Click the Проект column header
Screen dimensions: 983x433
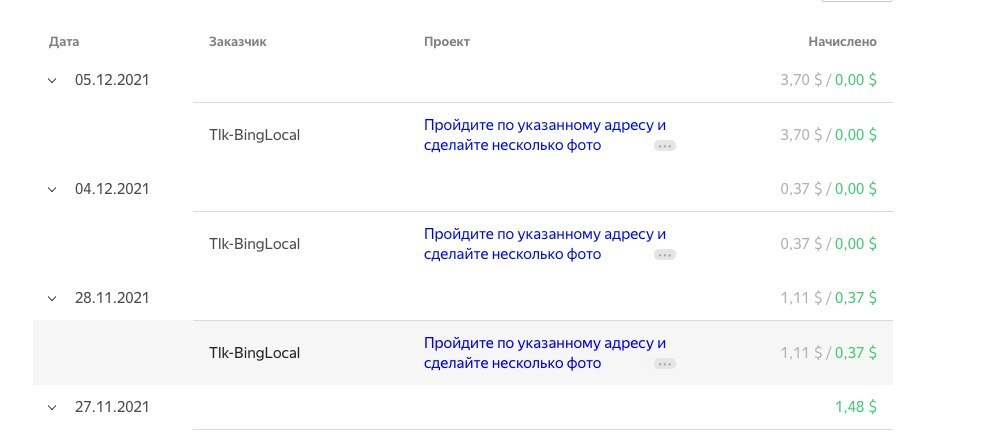[x=447, y=42]
